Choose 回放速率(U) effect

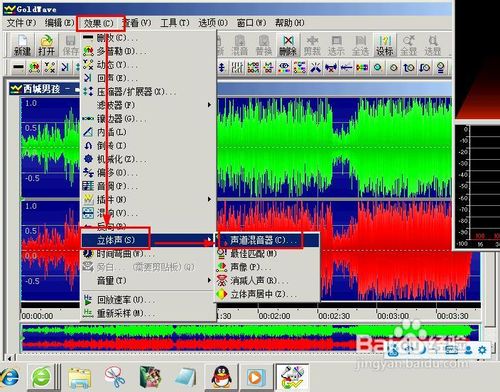[x=148, y=300]
